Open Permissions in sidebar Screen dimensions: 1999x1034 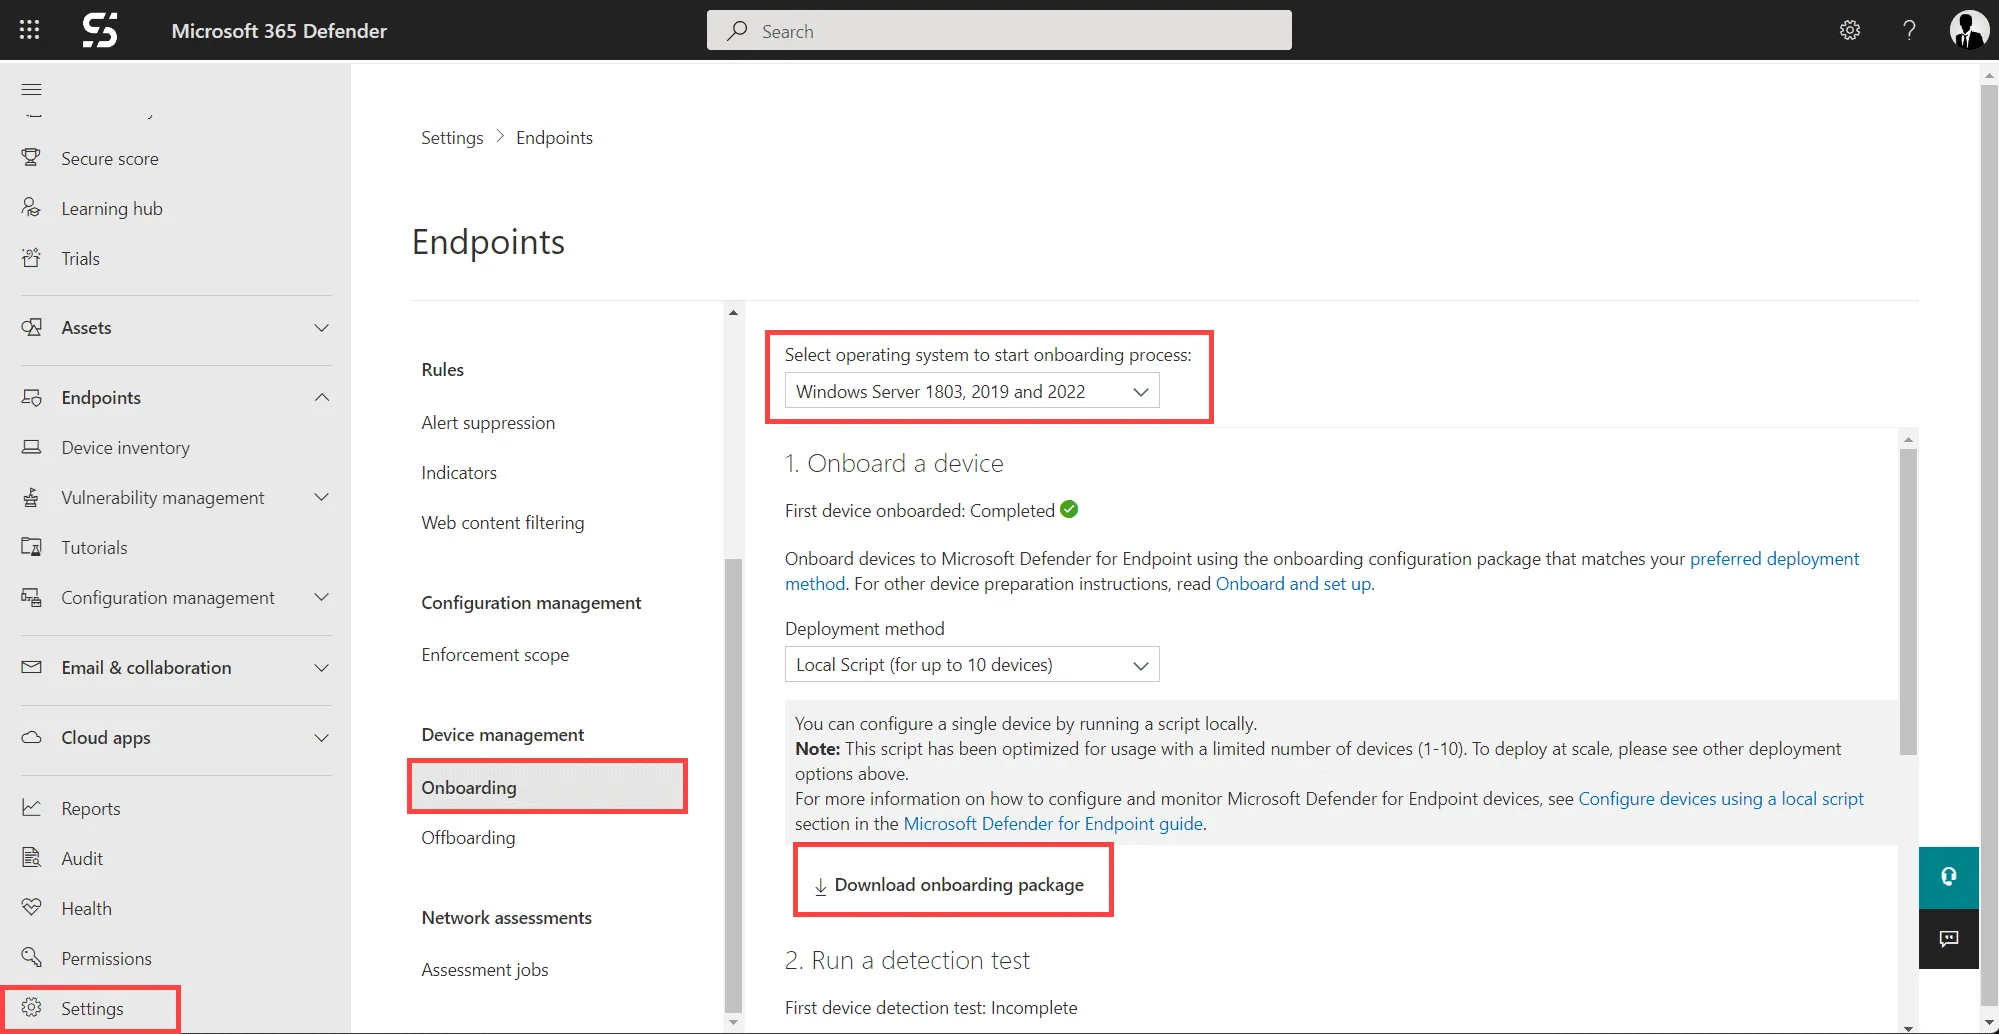click(x=106, y=958)
